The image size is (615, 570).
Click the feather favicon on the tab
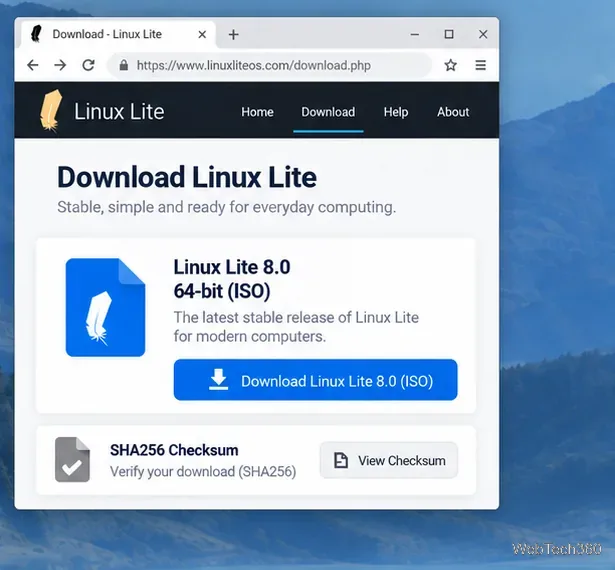36,34
